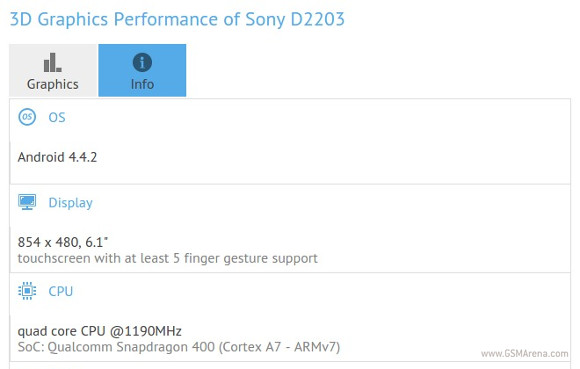This screenshot has width=580, height=369.
Task: Click the circled i Info icon
Action: (x=142, y=62)
